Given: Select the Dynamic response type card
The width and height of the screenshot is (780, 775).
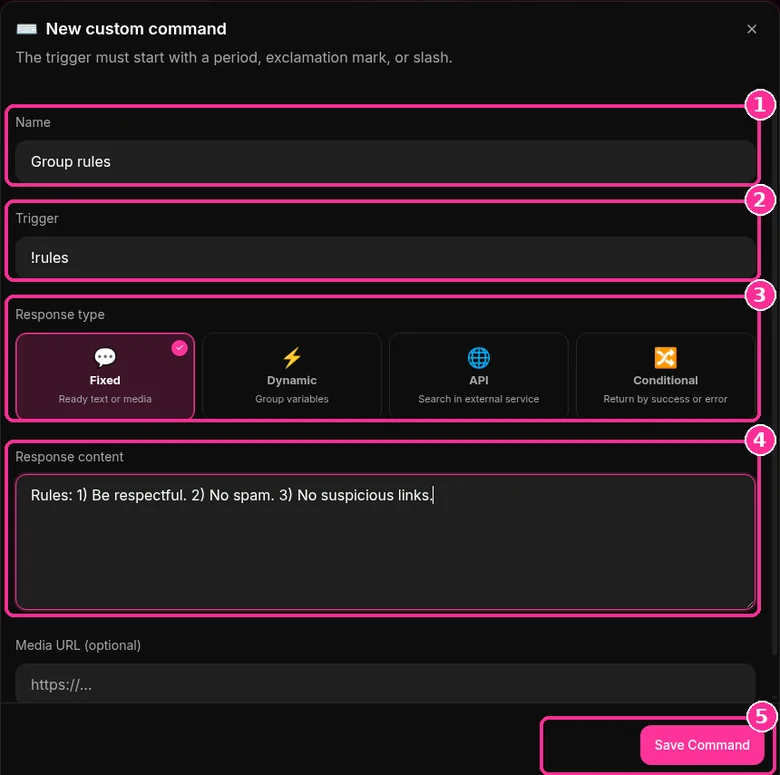Looking at the screenshot, I should point(292,376).
